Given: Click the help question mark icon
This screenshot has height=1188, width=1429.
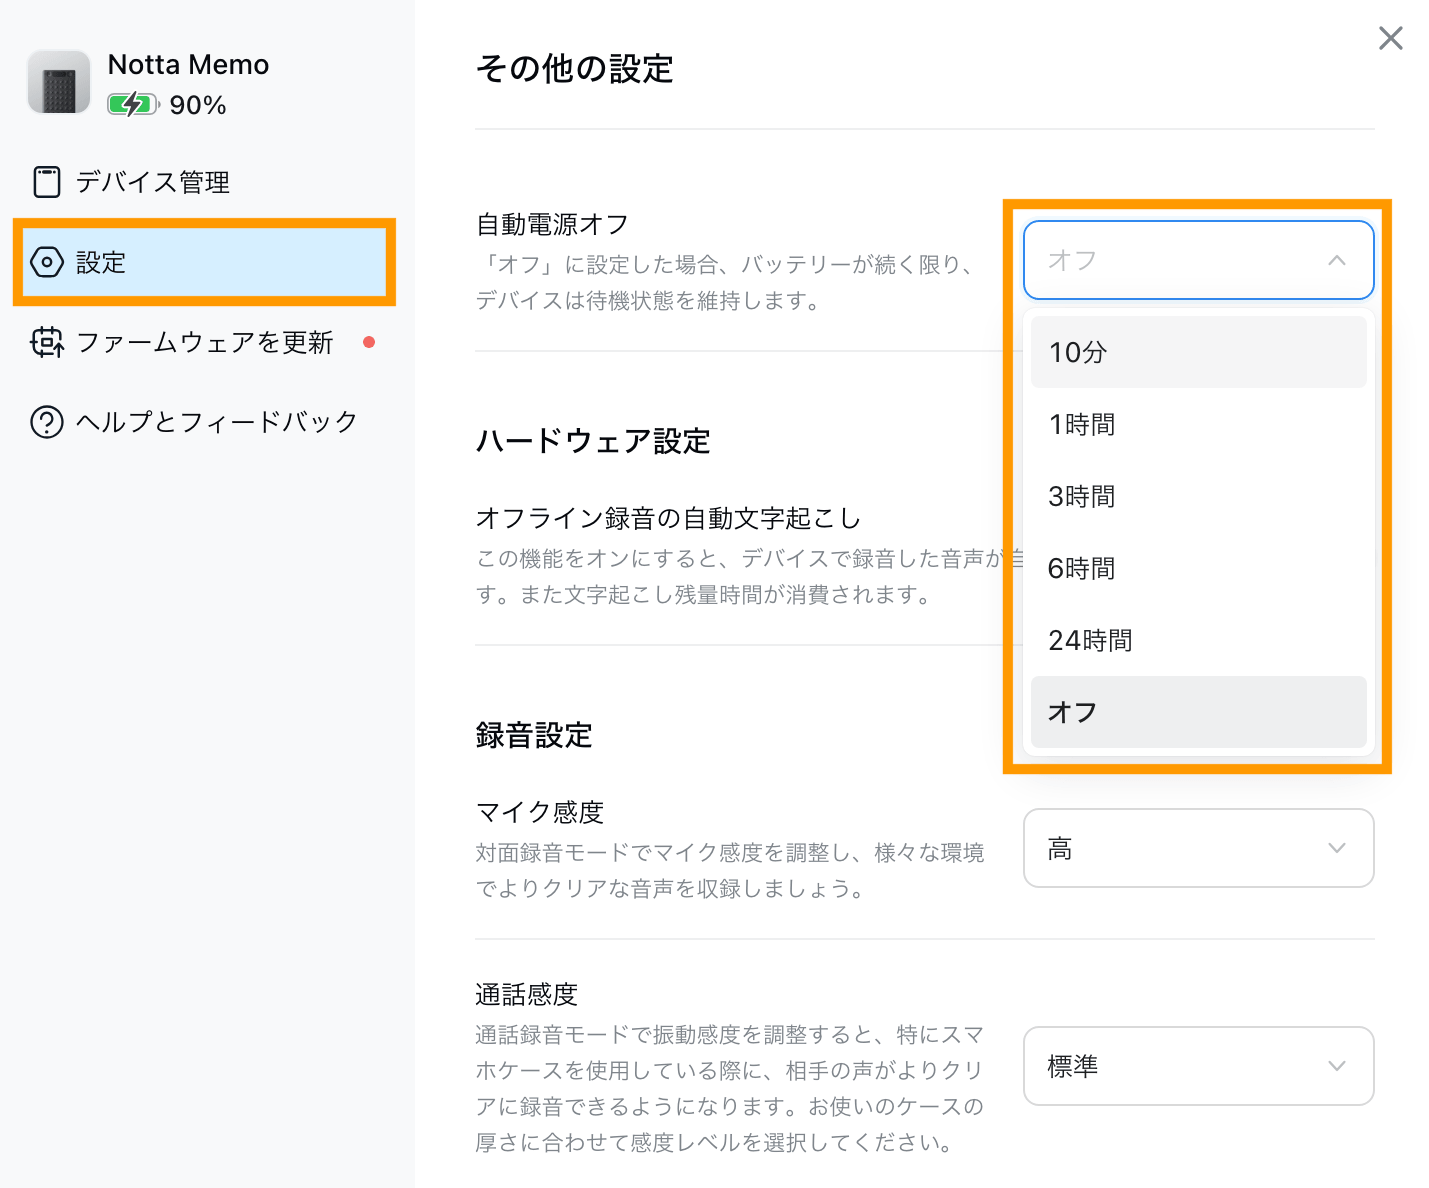Looking at the screenshot, I should click(x=47, y=422).
